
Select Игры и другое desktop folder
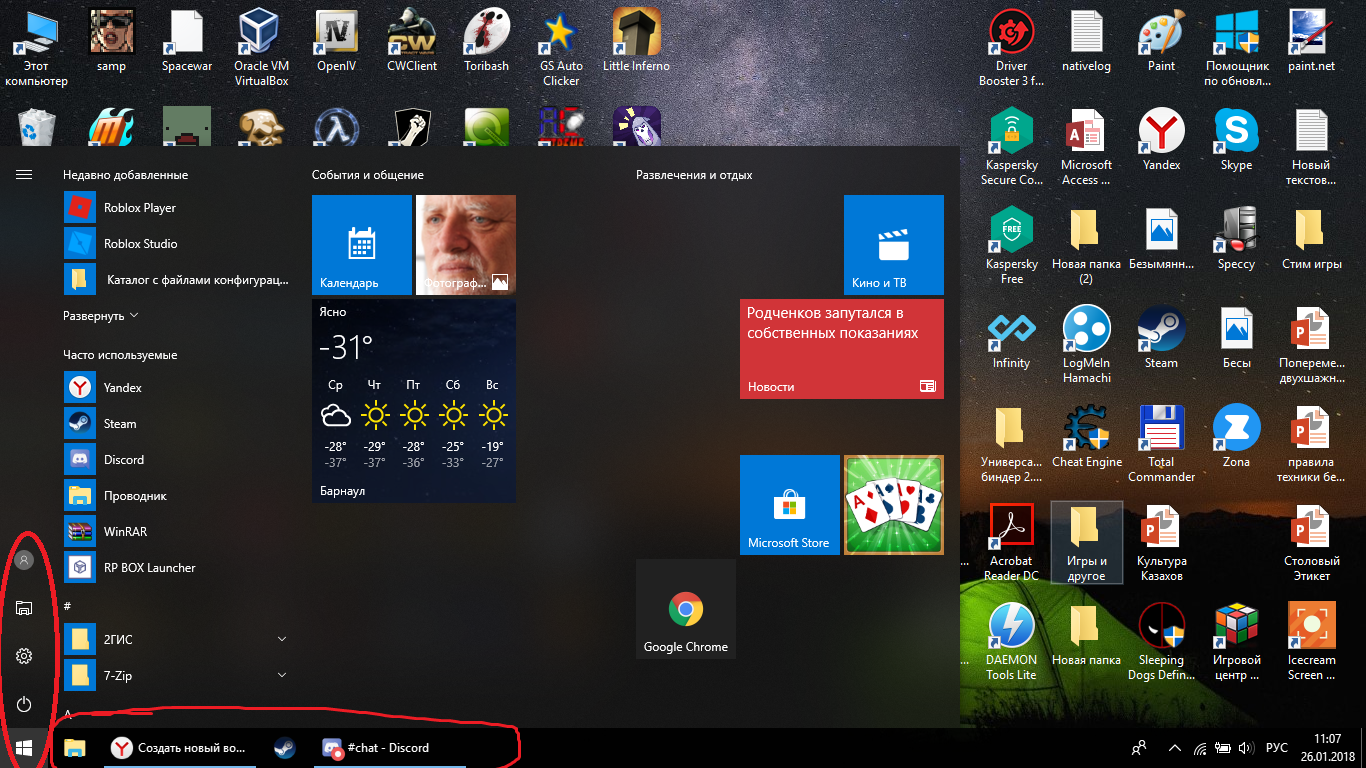click(x=1087, y=542)
